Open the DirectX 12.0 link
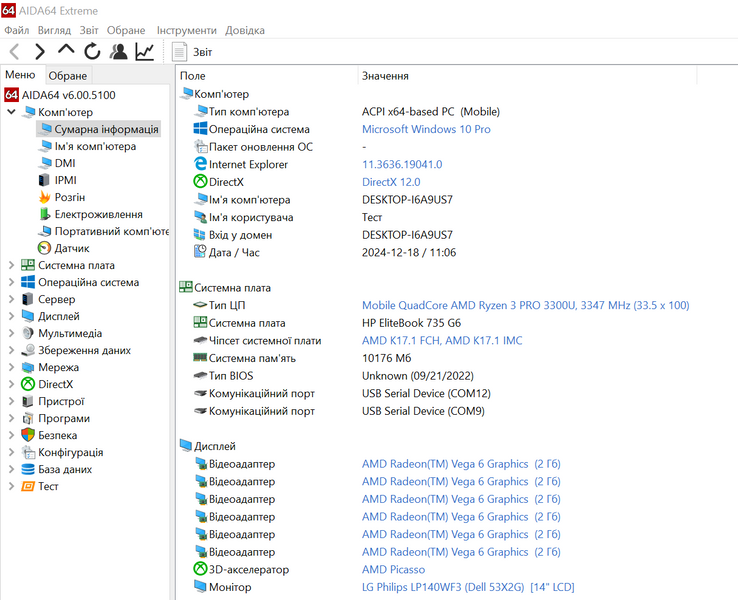The image size is (738, 600). coord(391,182)
